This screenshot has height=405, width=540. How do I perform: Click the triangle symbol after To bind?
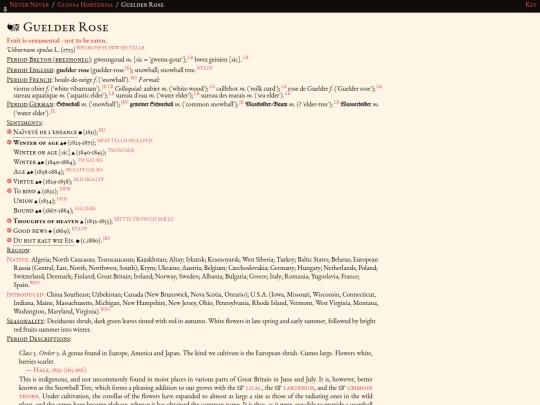39,192
